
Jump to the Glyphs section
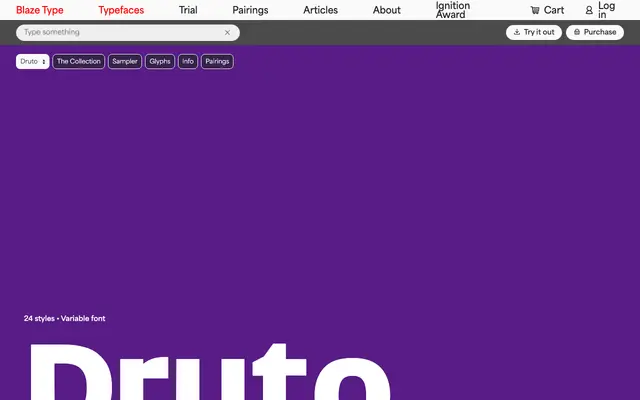[160, 62]
